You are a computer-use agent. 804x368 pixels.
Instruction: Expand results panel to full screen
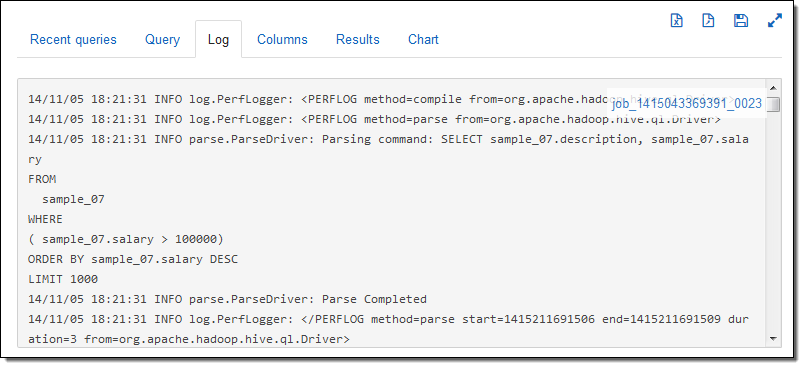pos(775,21)
